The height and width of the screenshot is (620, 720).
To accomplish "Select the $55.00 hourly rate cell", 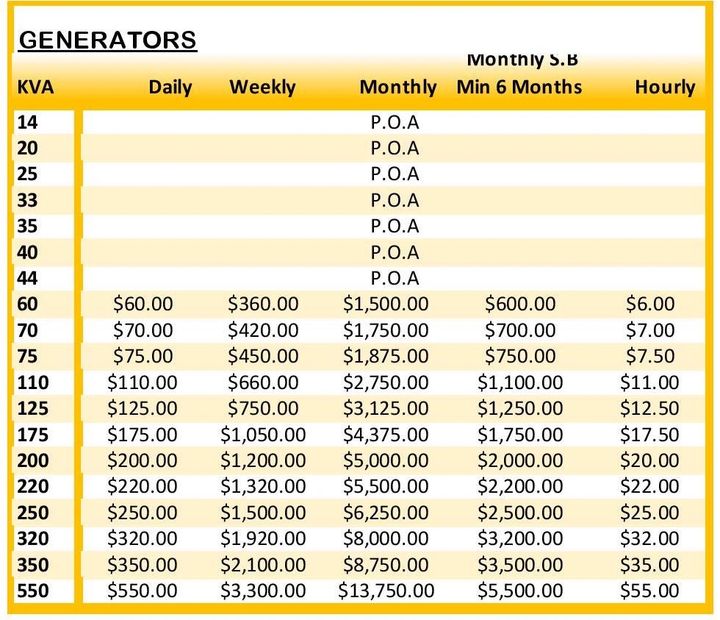I will [650, 591].
